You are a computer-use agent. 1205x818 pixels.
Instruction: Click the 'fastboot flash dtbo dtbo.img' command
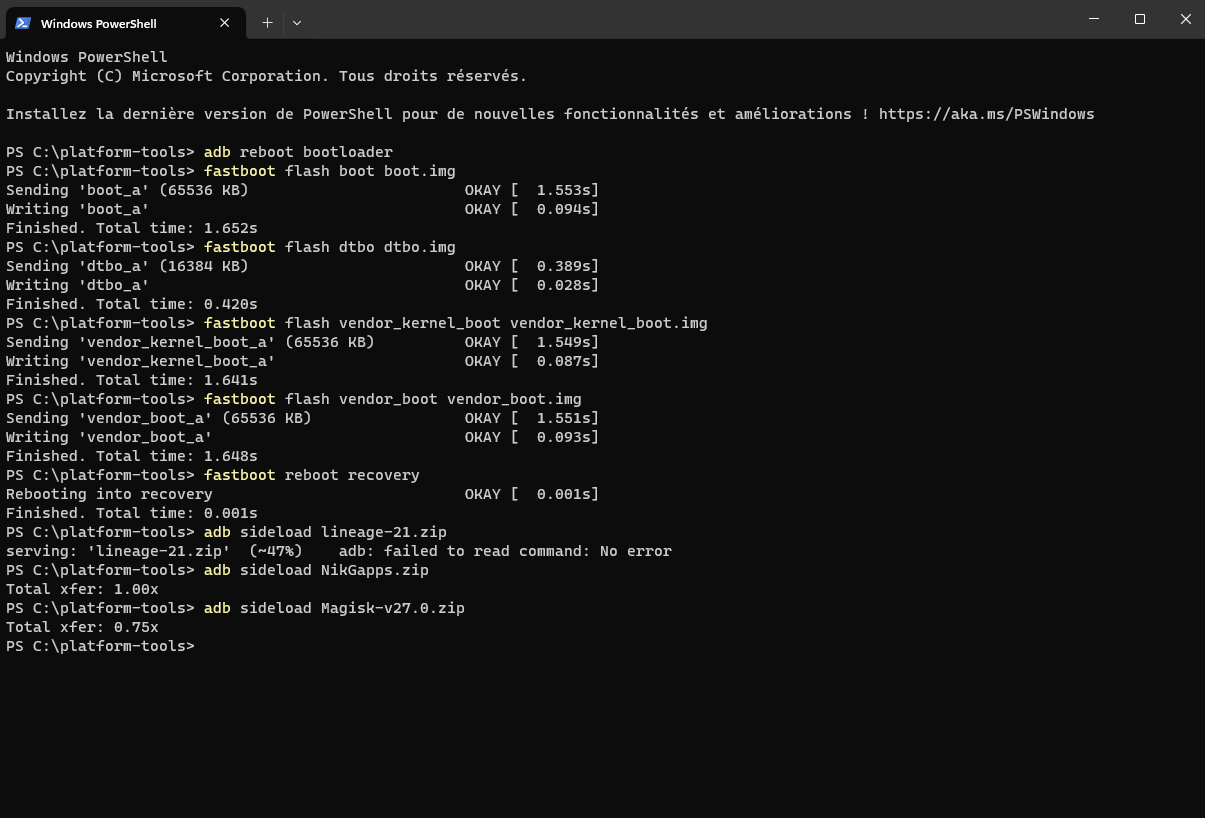pyautogui.click(x=329, y=247)
